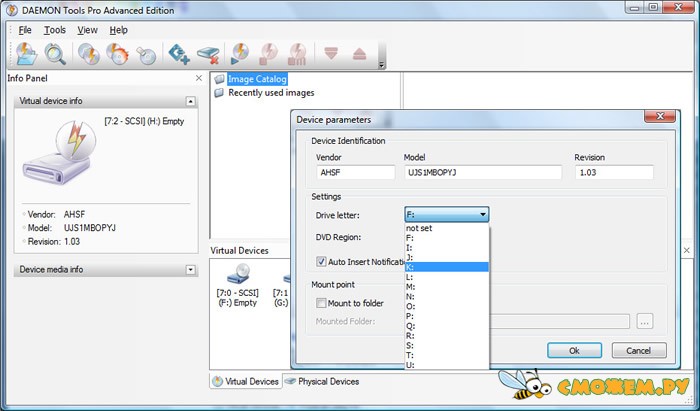The width and height of the screenshot is (700, 411).
Task: Click the Model field UJS1MBOPYJ
Action: click(483, 173)
